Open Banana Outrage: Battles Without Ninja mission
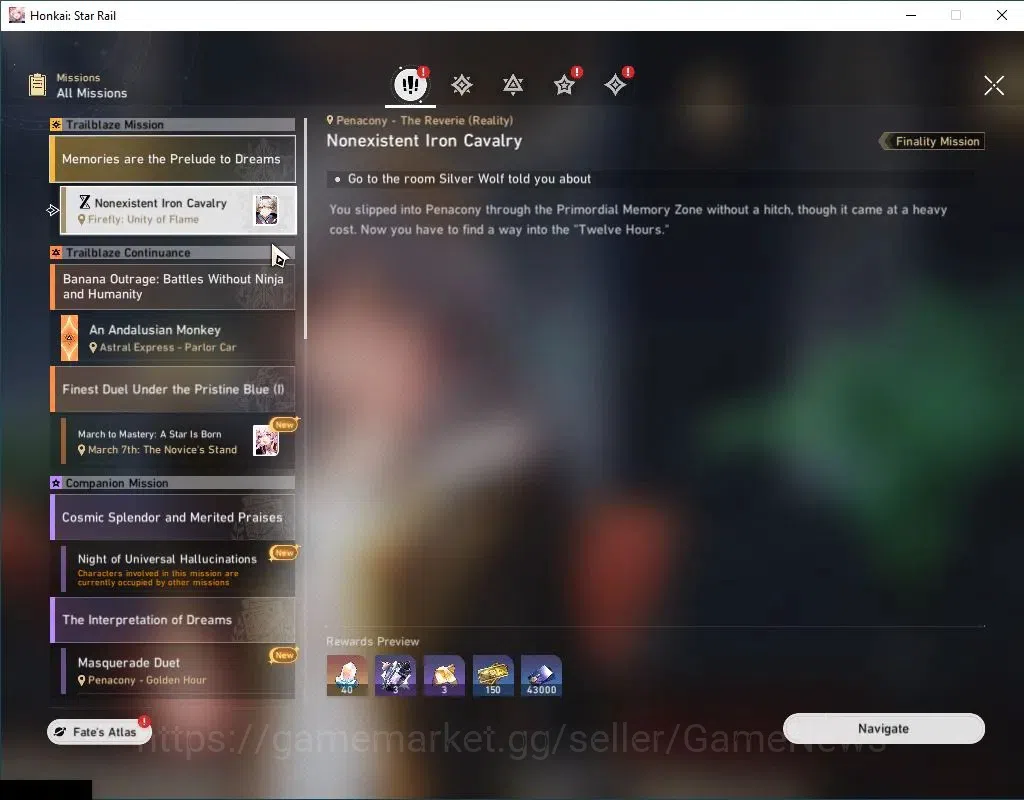The image size is (1024, 800). [x=172, y=286]
